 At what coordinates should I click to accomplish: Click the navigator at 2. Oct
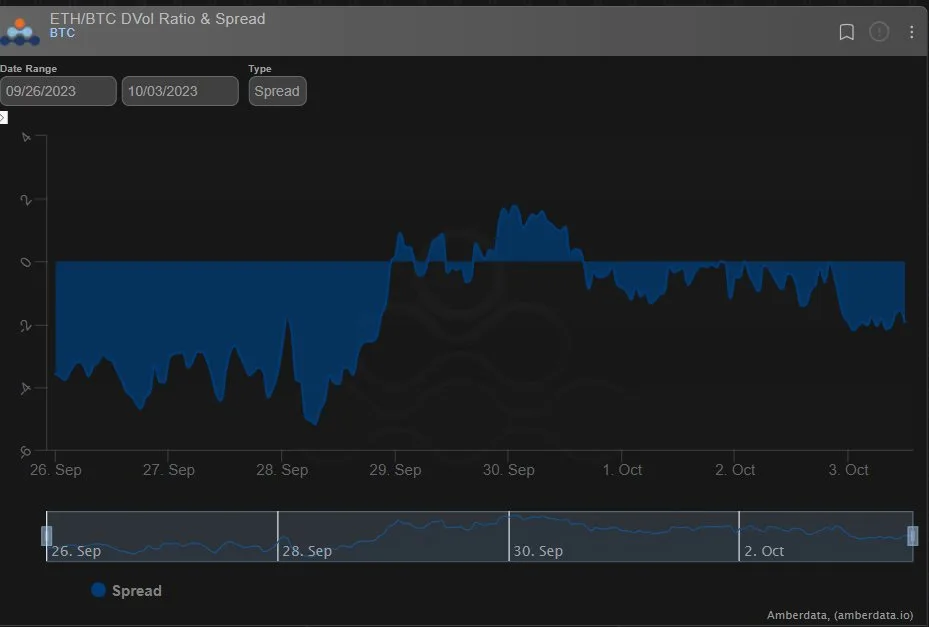pos(764,551)
